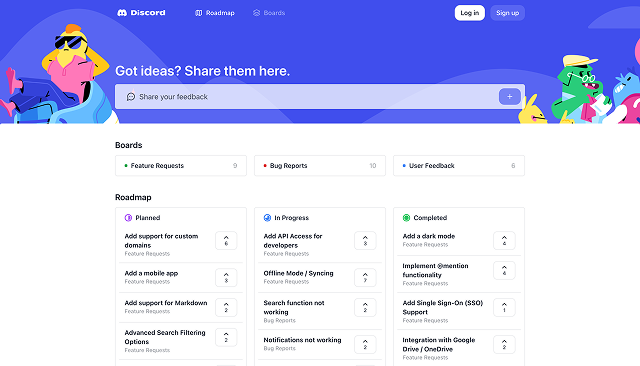Upvote Add a mobile app
Image resolution: width=640 pixels, height=366 pixels.
226,277
